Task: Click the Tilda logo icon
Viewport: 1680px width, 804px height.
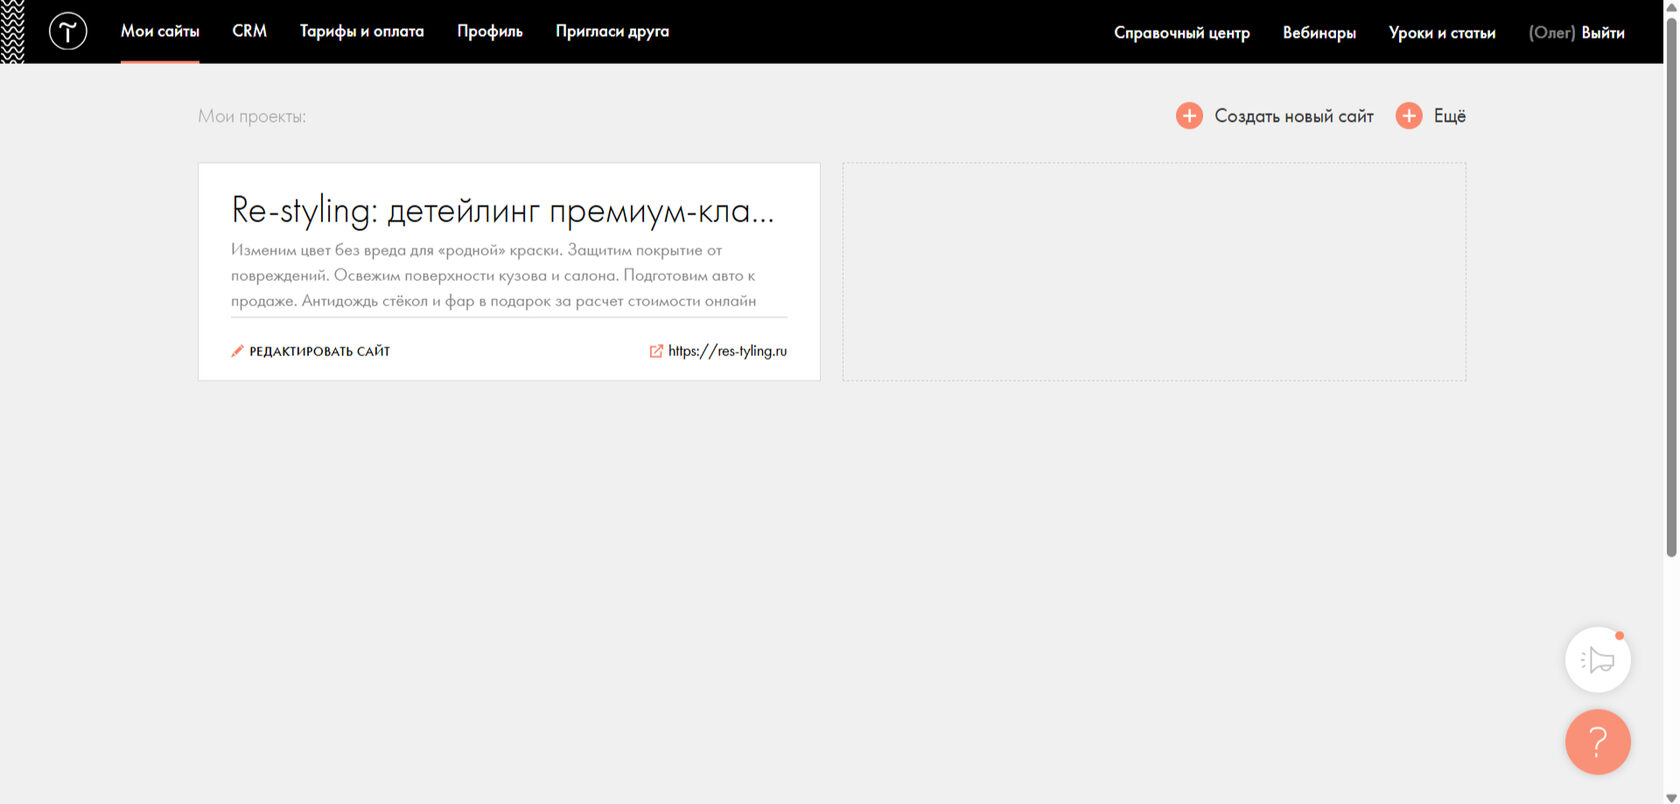Action: tap(68, 32)
